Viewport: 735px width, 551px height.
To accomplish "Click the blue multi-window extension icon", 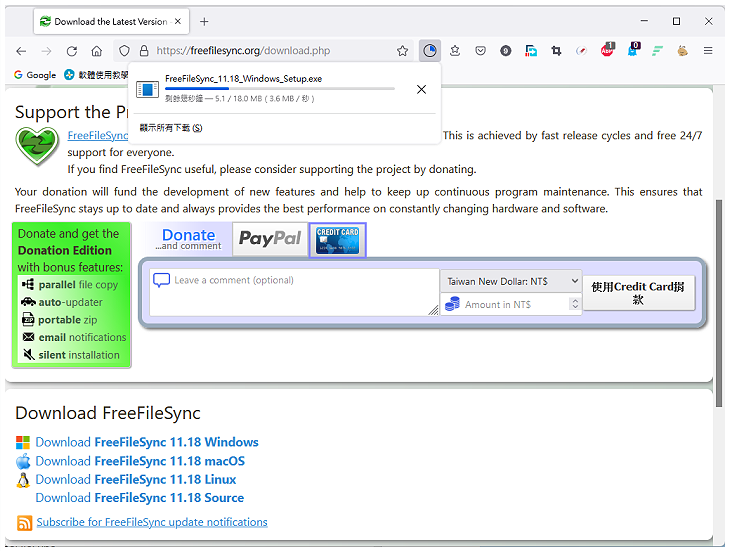I will pyautogui.click(x=531, y=51).
